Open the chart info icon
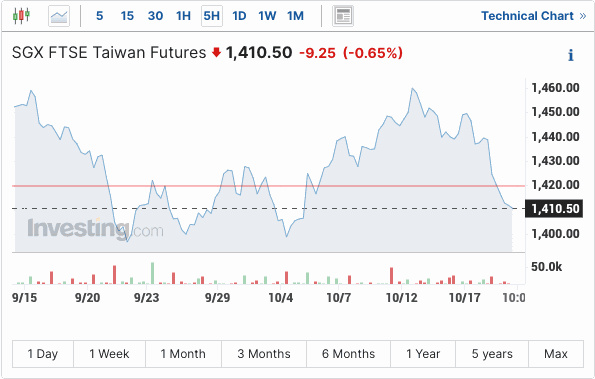The image size is (595, 379). (570, 55)
